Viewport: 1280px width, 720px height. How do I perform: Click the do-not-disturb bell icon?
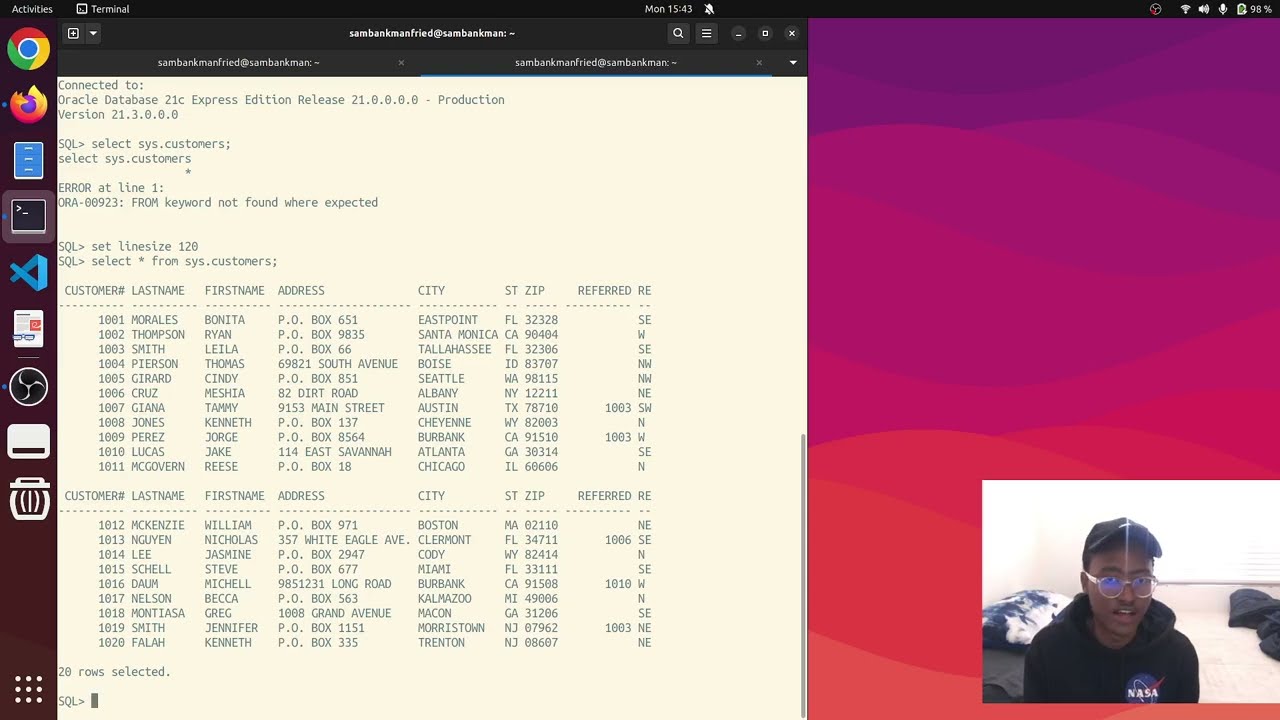709,9
